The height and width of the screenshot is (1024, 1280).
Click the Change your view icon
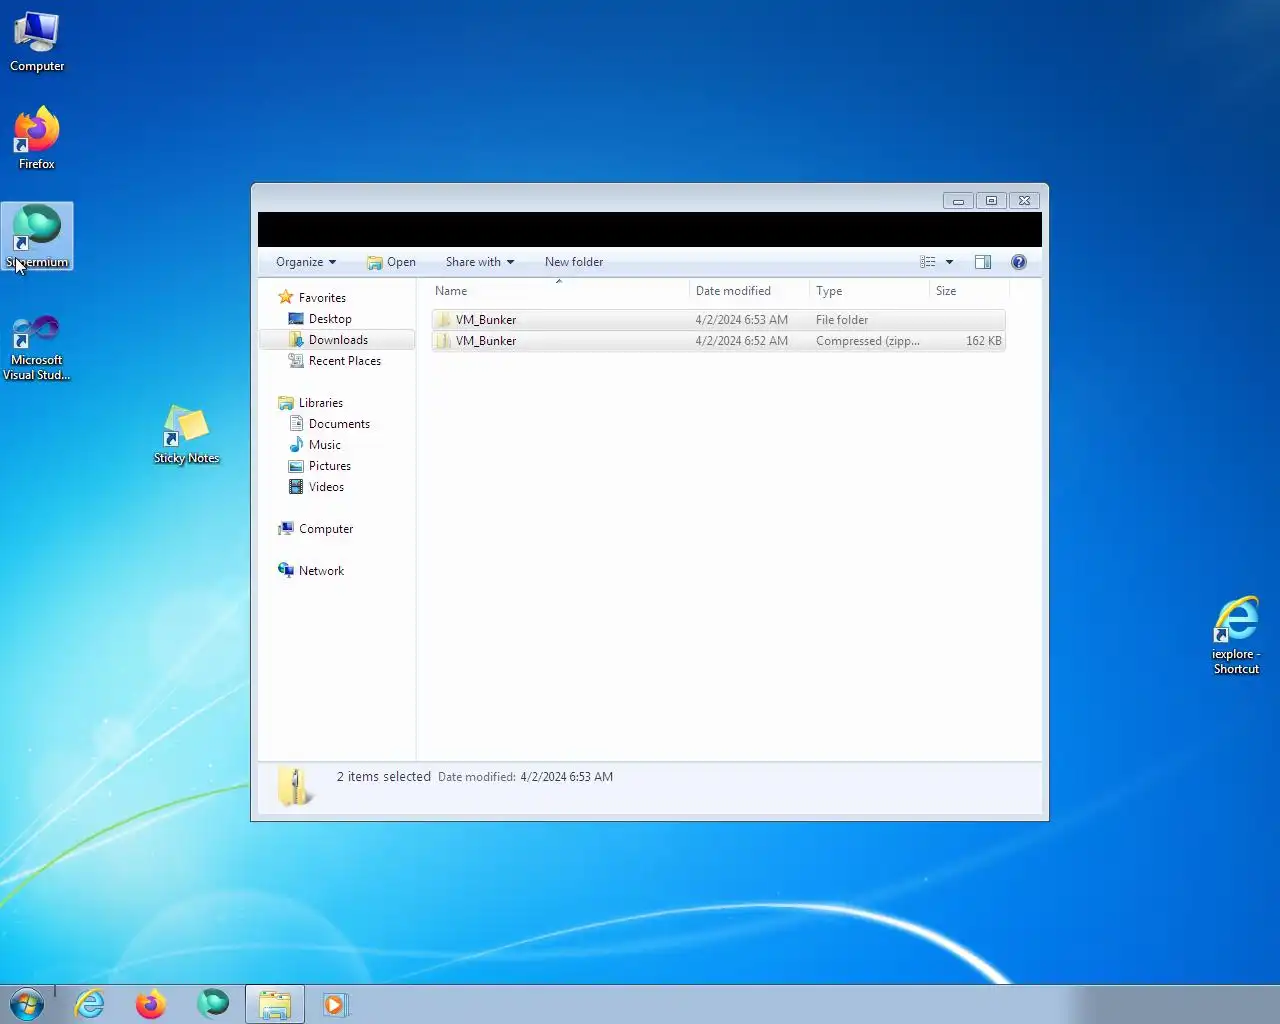pos(928,262)
